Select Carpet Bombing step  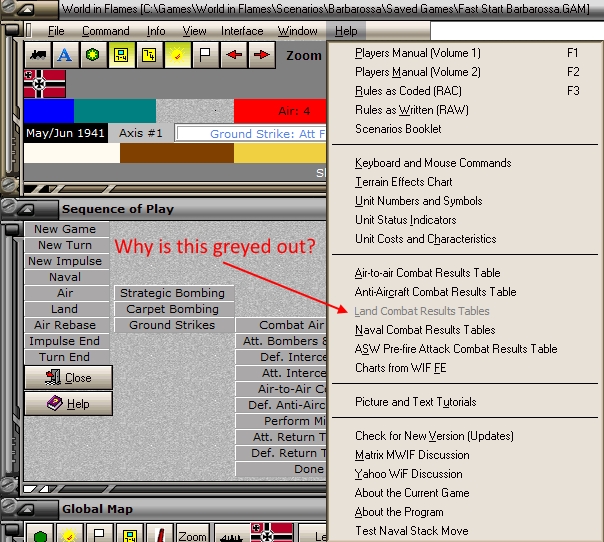[174, 309]
